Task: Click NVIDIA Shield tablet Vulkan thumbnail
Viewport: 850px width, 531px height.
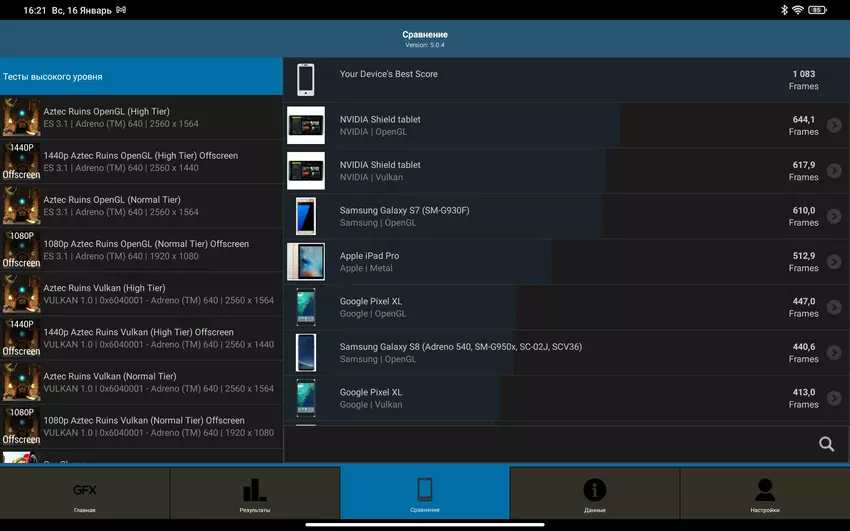Action: click(305, 171)
